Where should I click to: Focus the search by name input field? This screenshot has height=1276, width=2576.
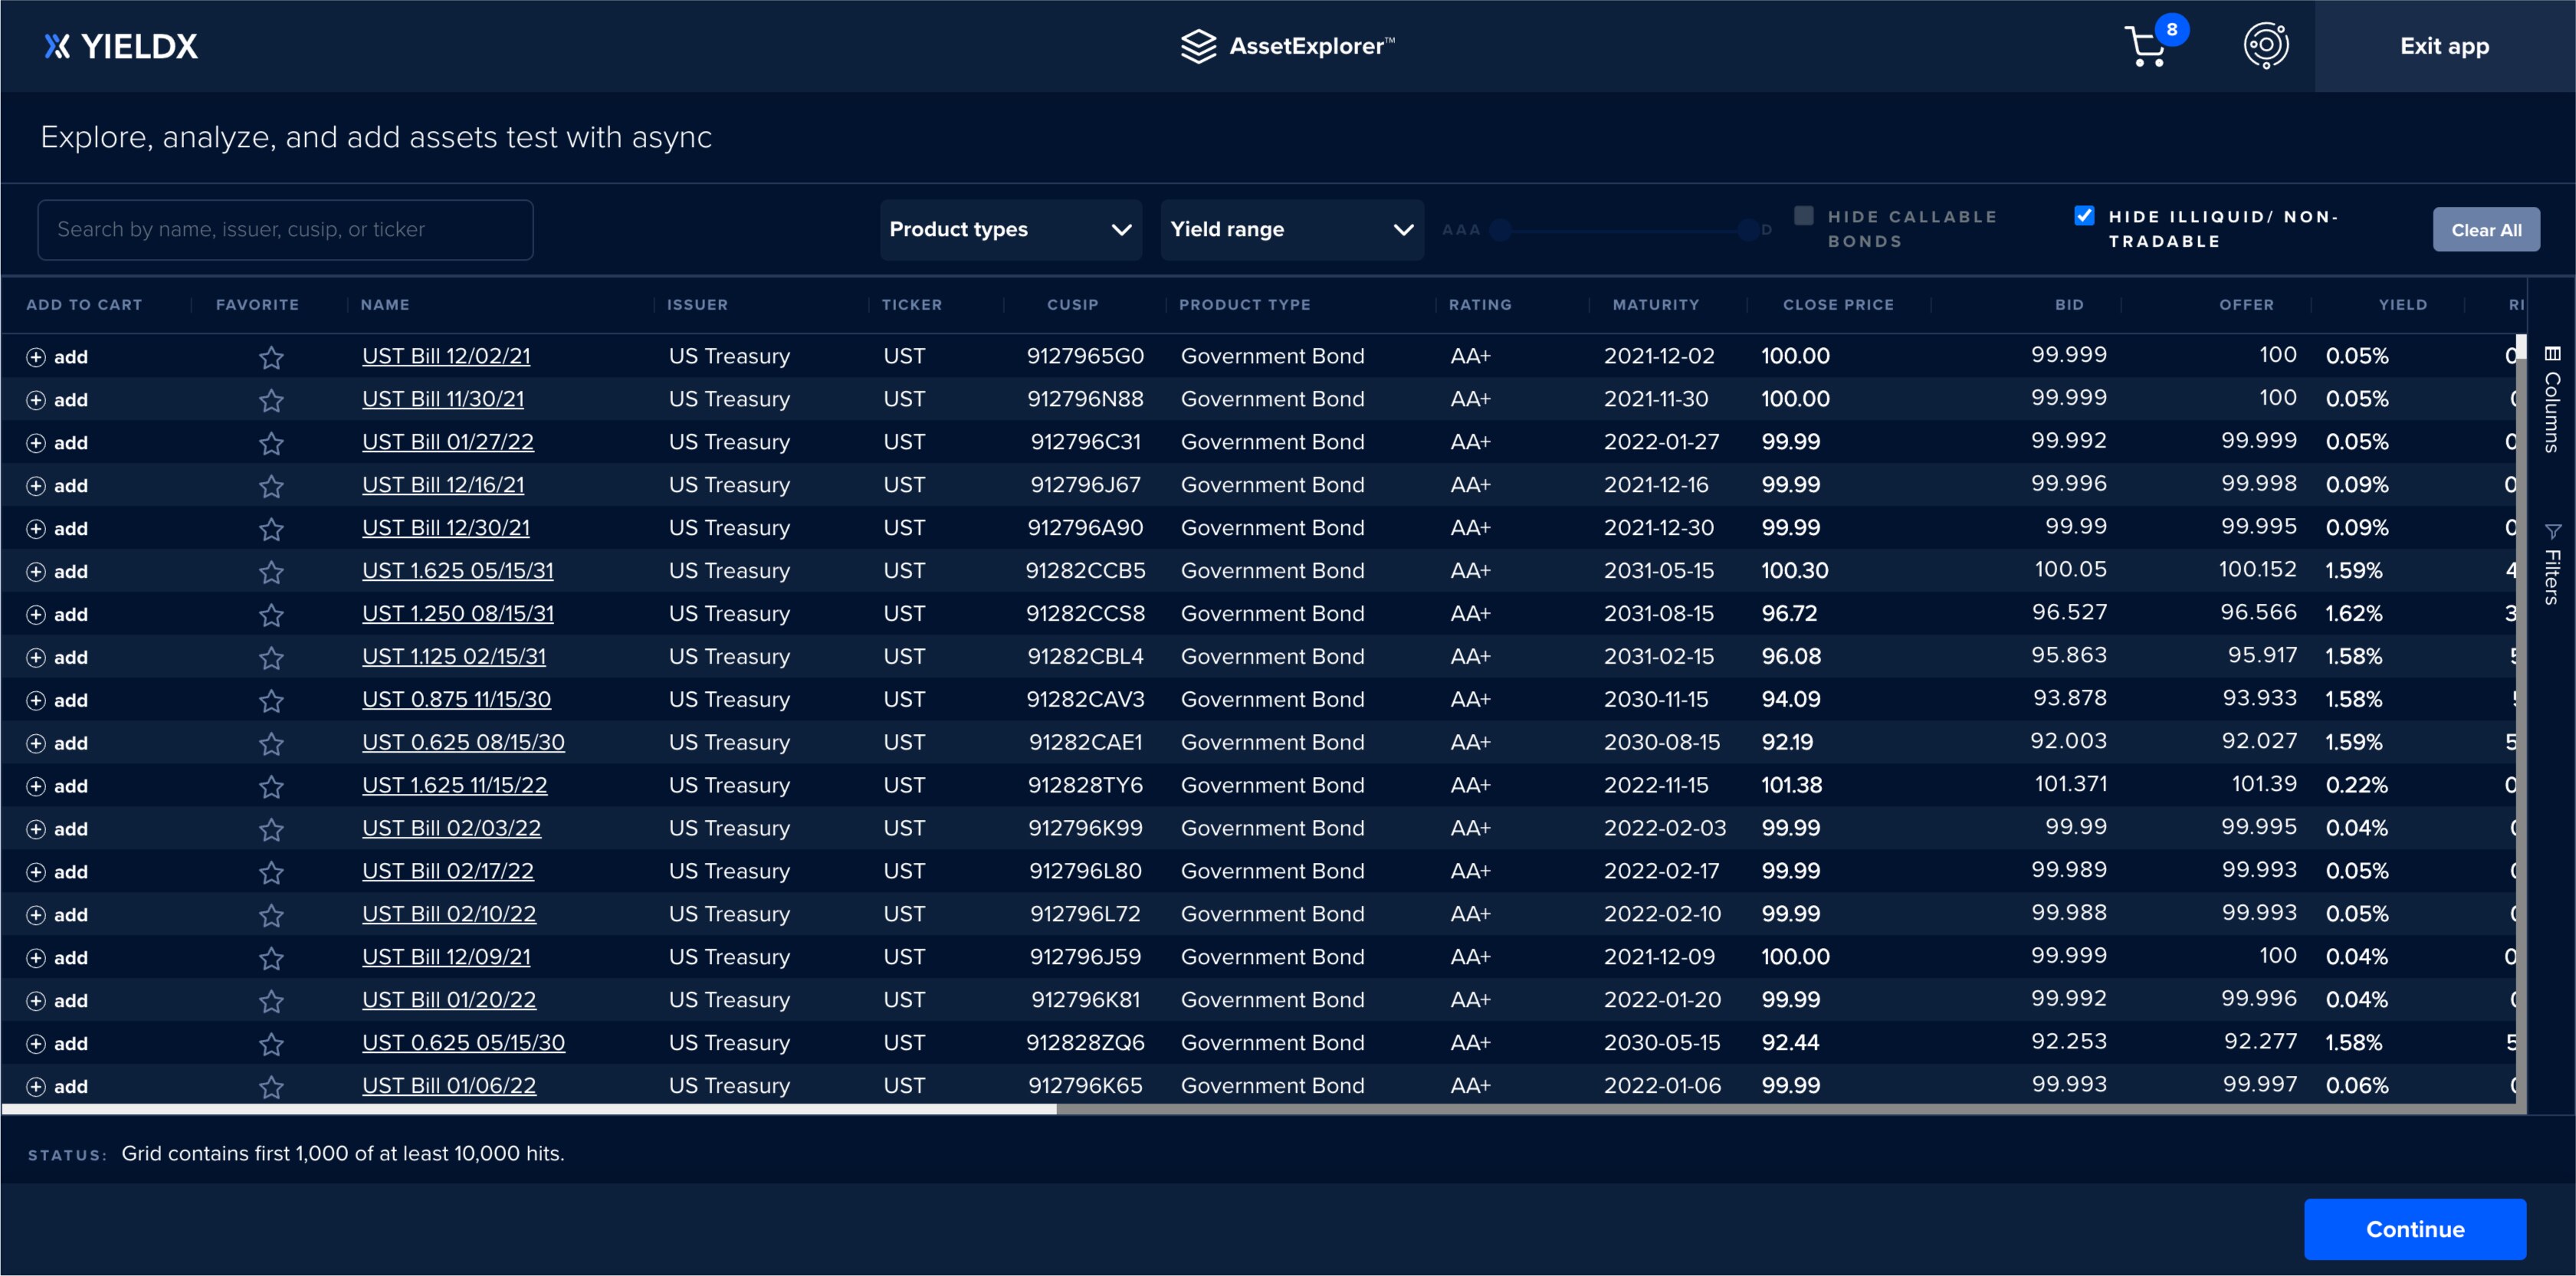pos(285,229)
